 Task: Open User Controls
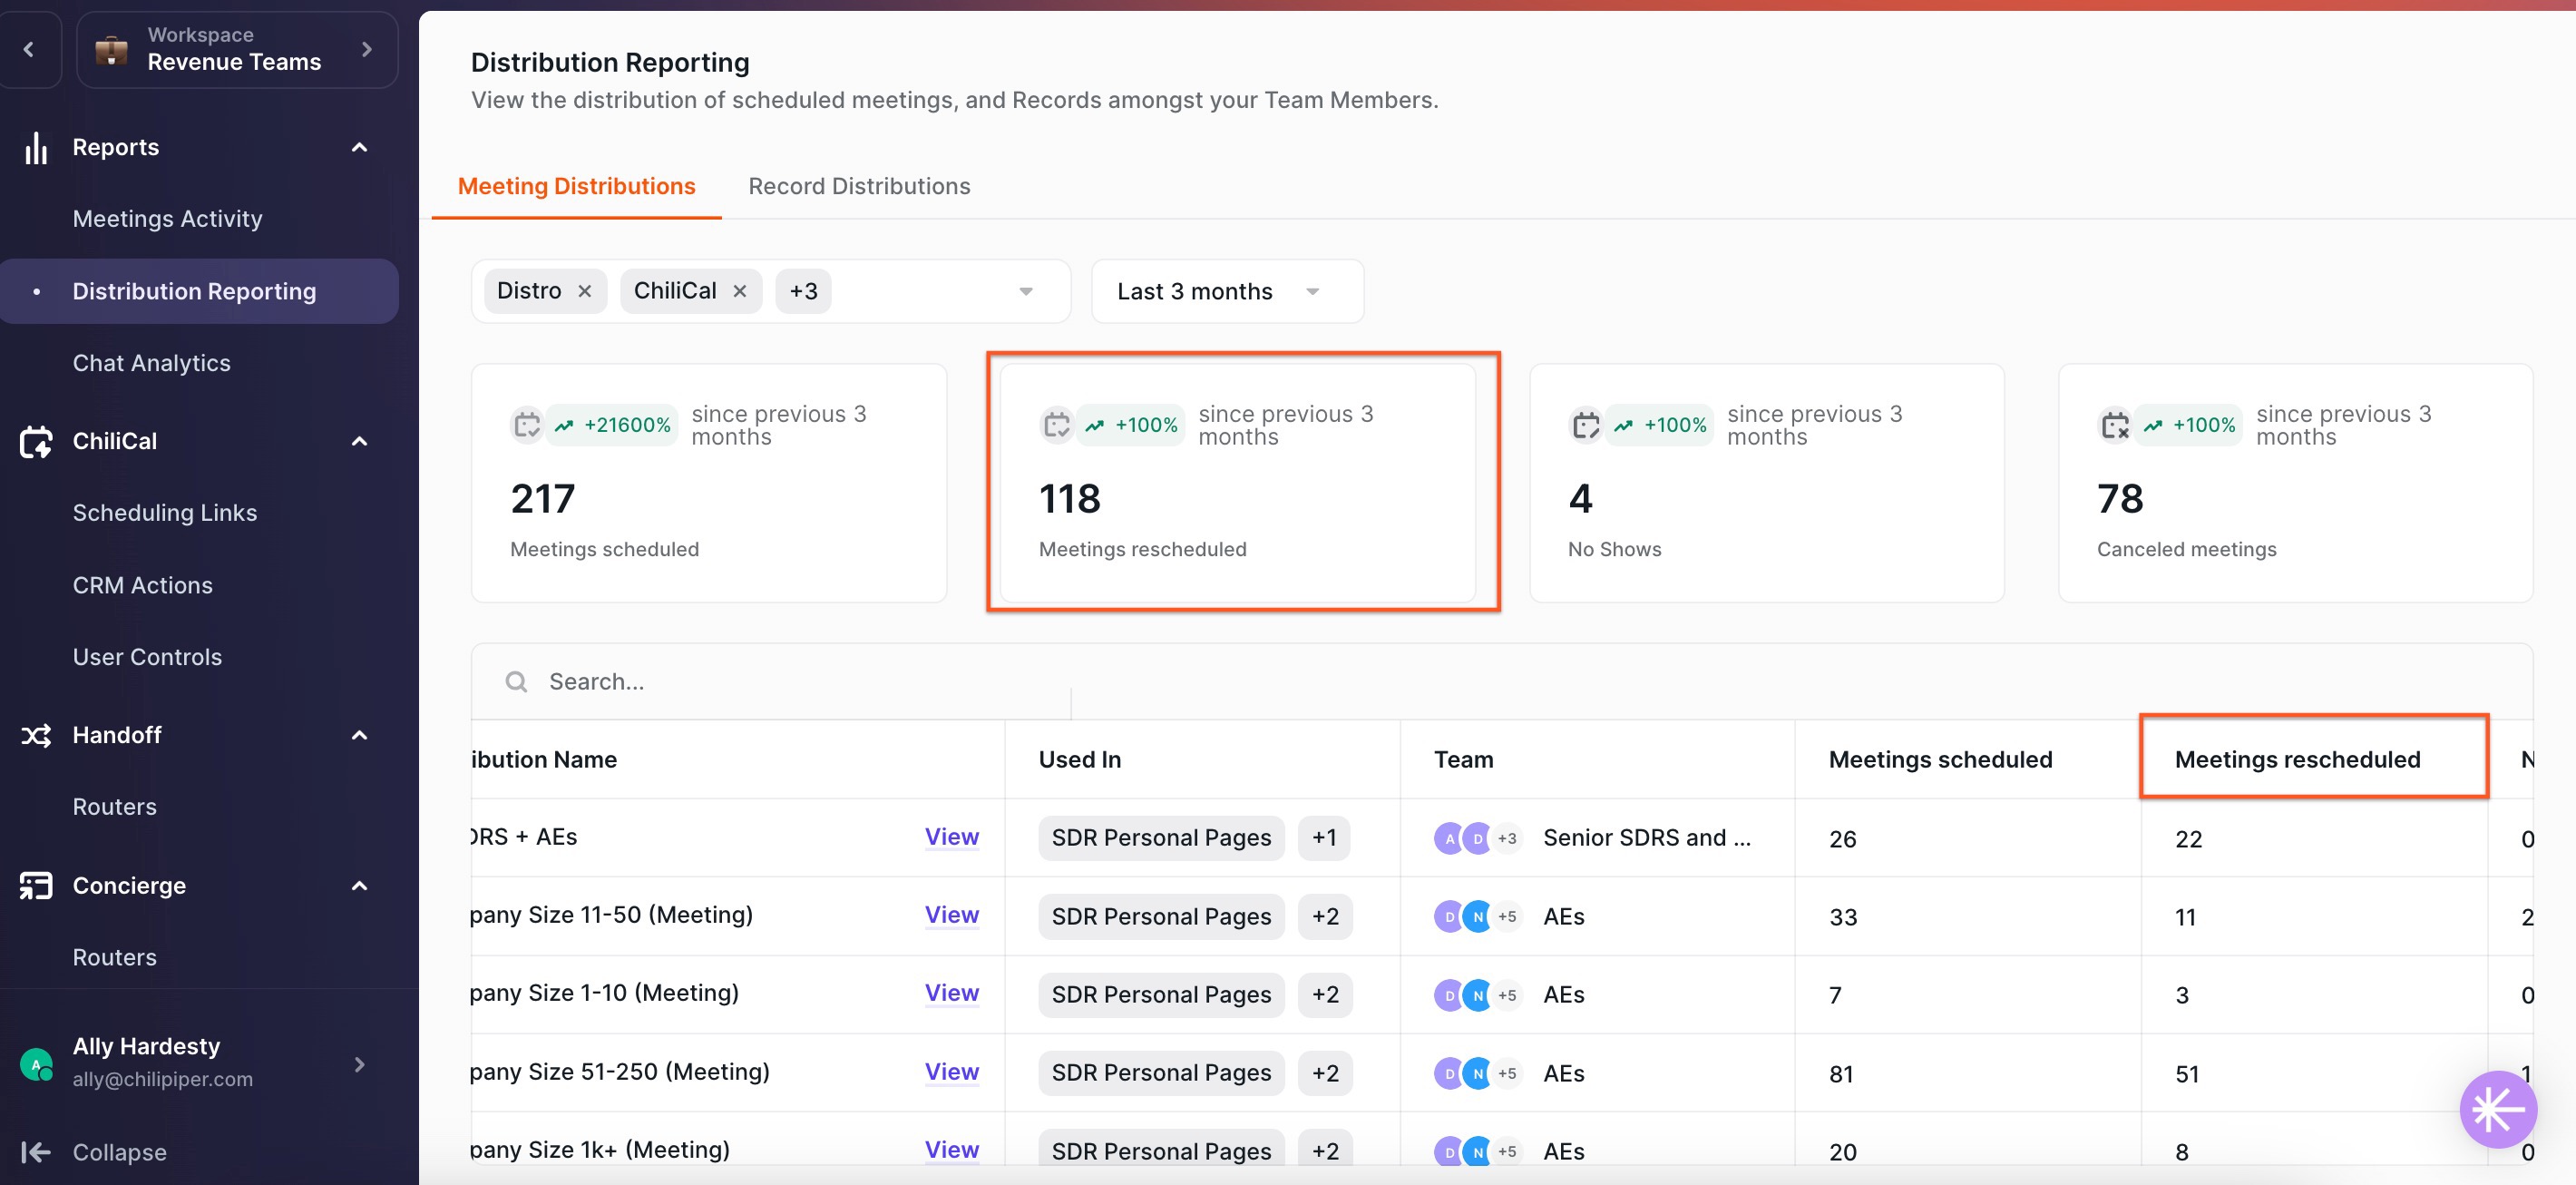pos(147,657)
